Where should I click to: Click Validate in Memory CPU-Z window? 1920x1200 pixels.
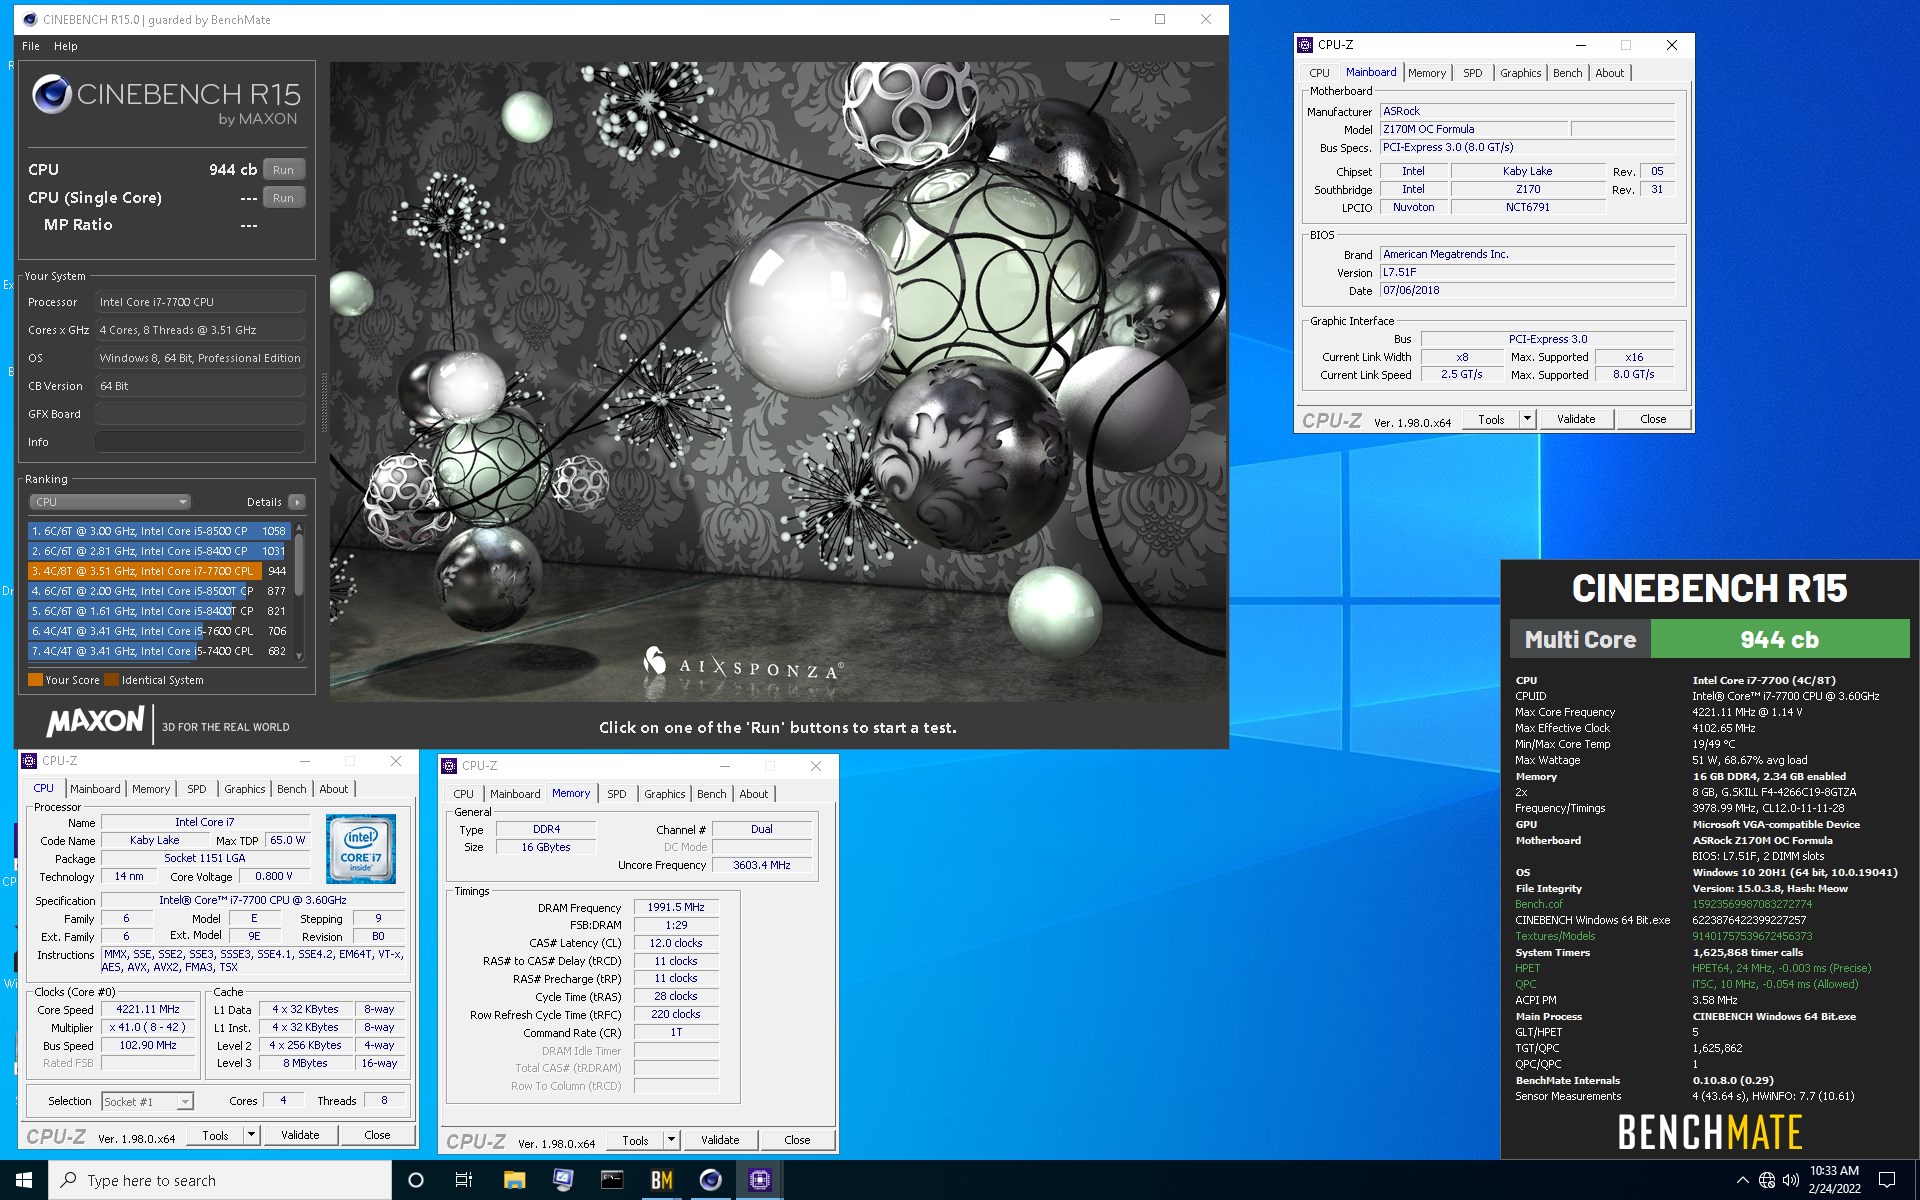720,1140
